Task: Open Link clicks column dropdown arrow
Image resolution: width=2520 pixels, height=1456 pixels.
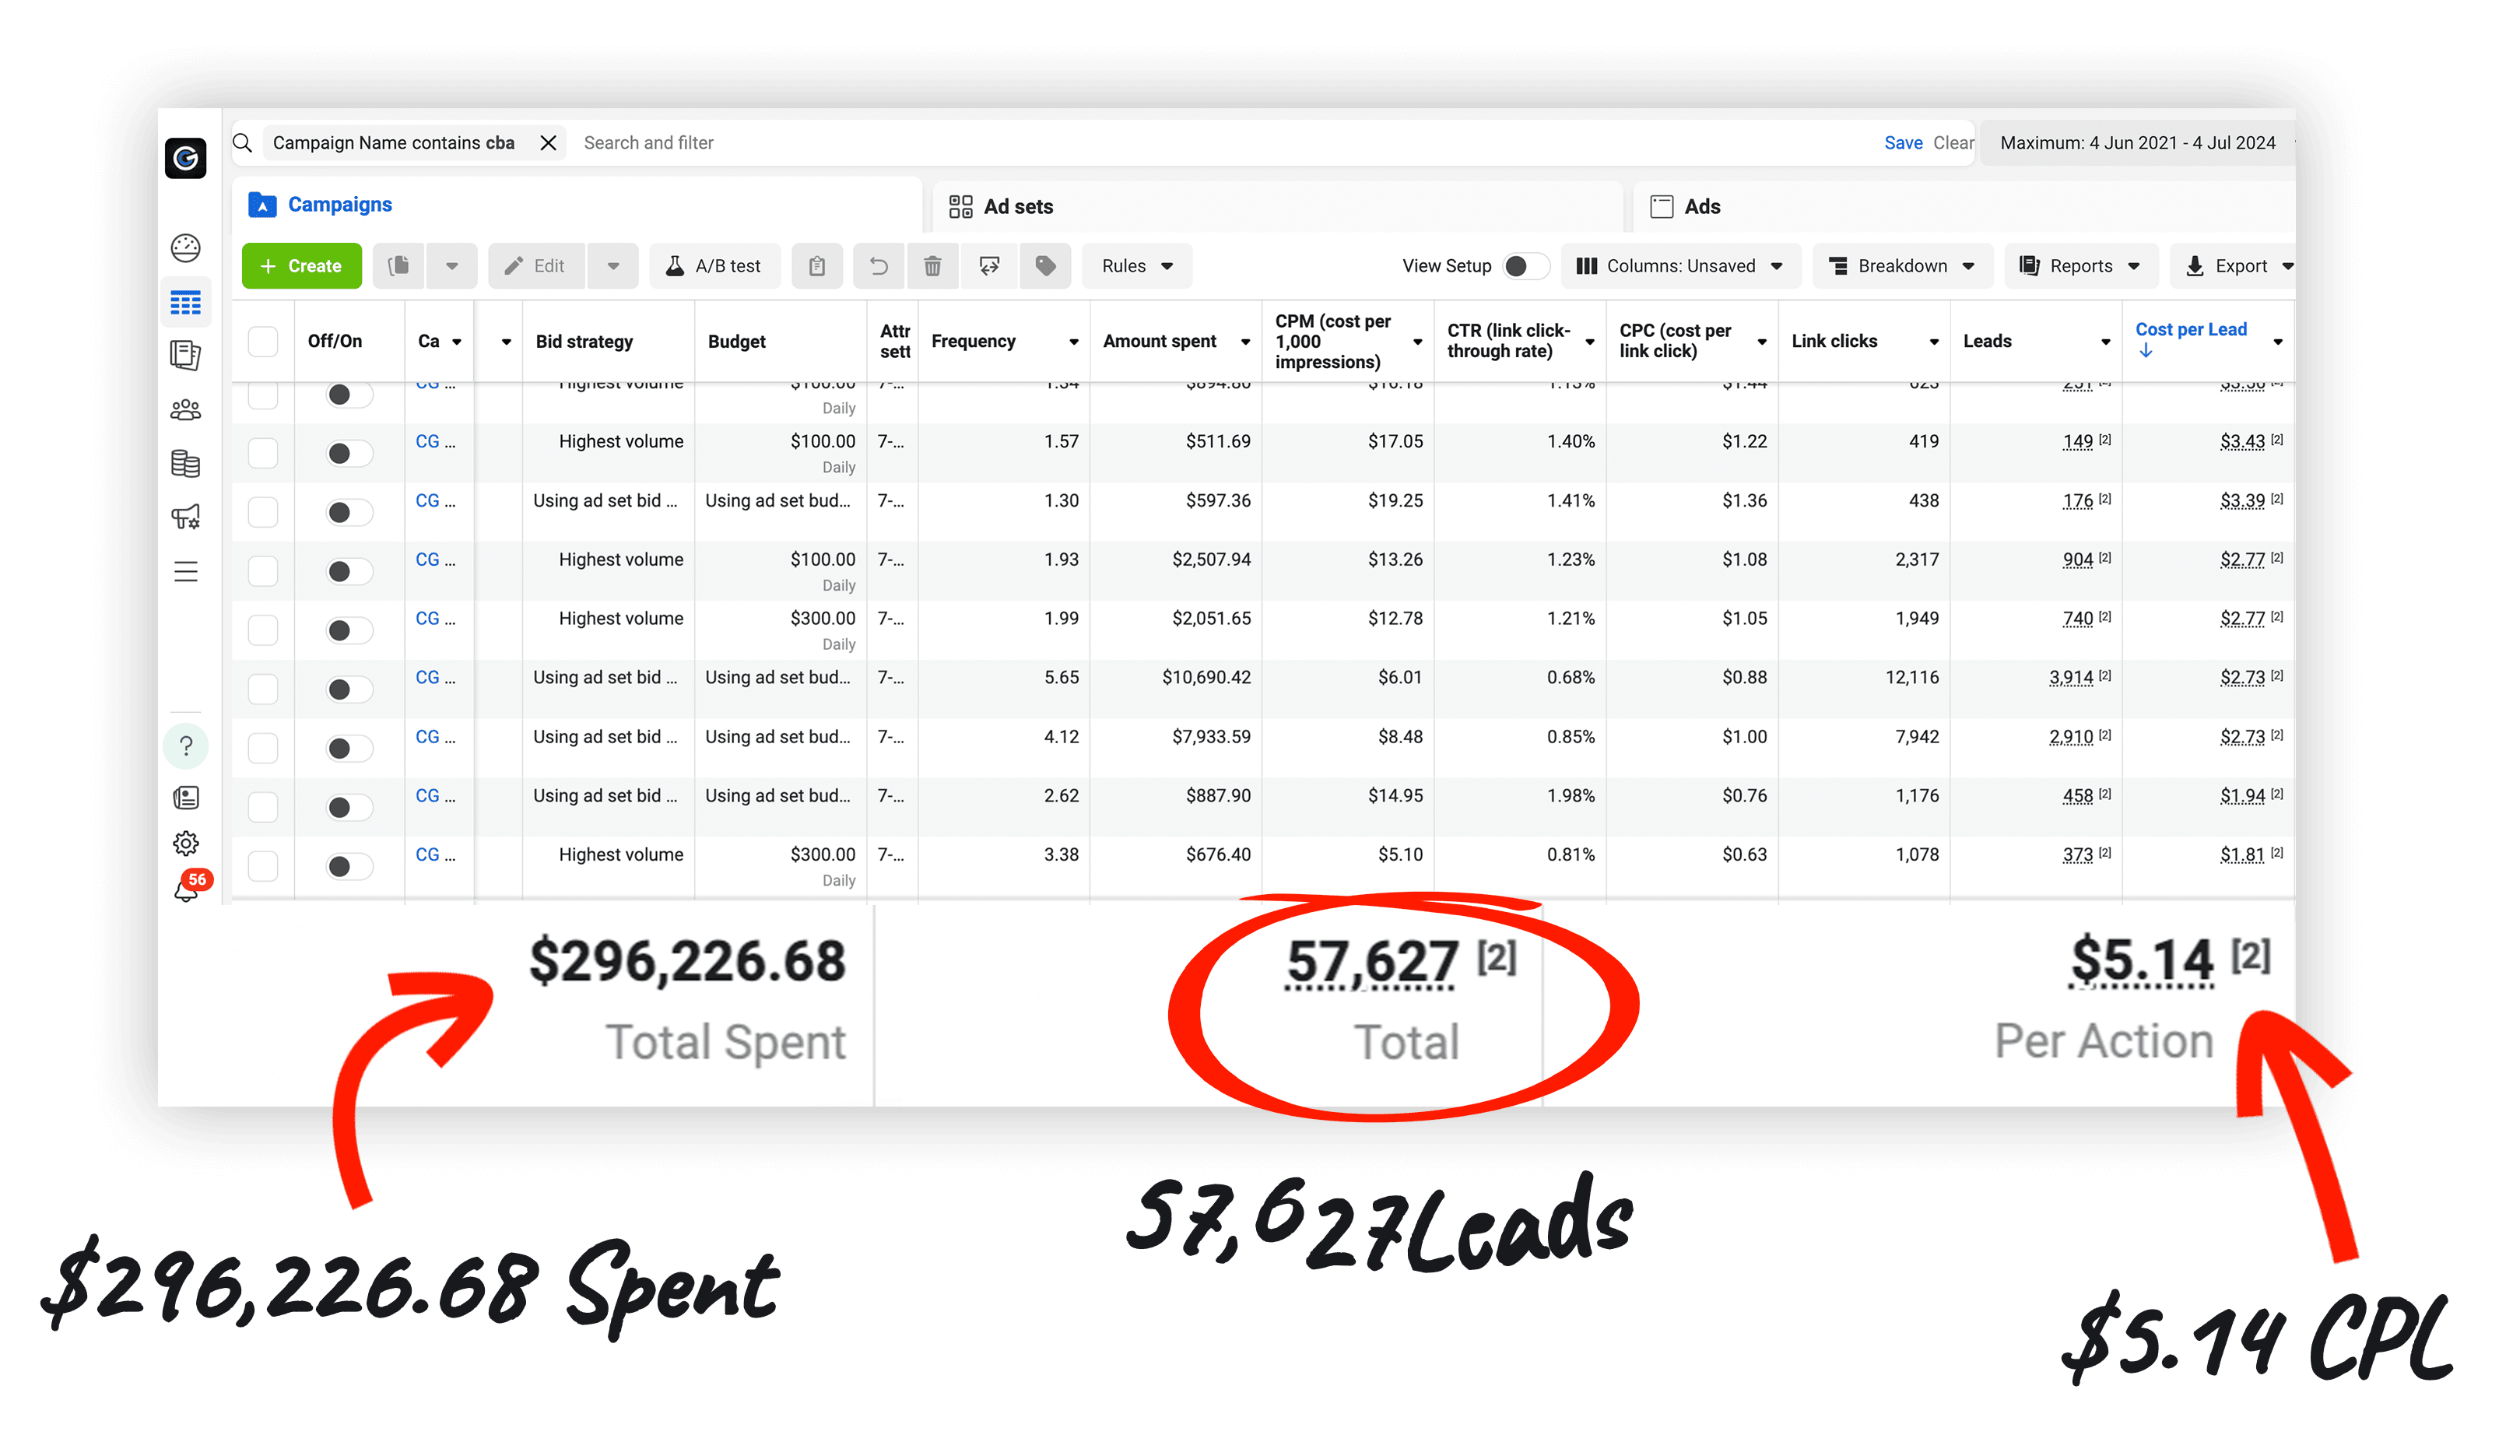Action: [x=1934, y=342]
